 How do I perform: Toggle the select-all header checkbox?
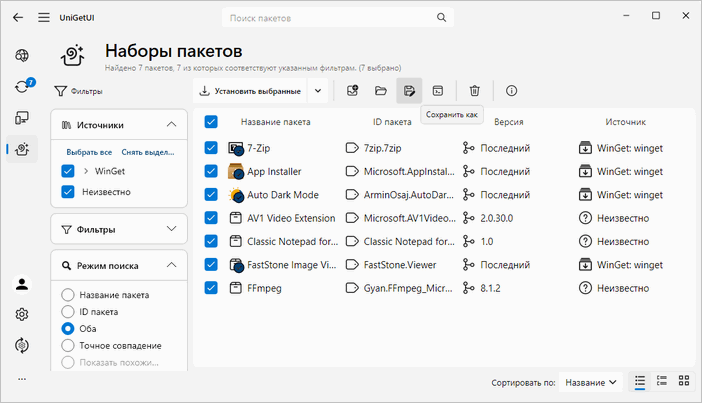211,122
